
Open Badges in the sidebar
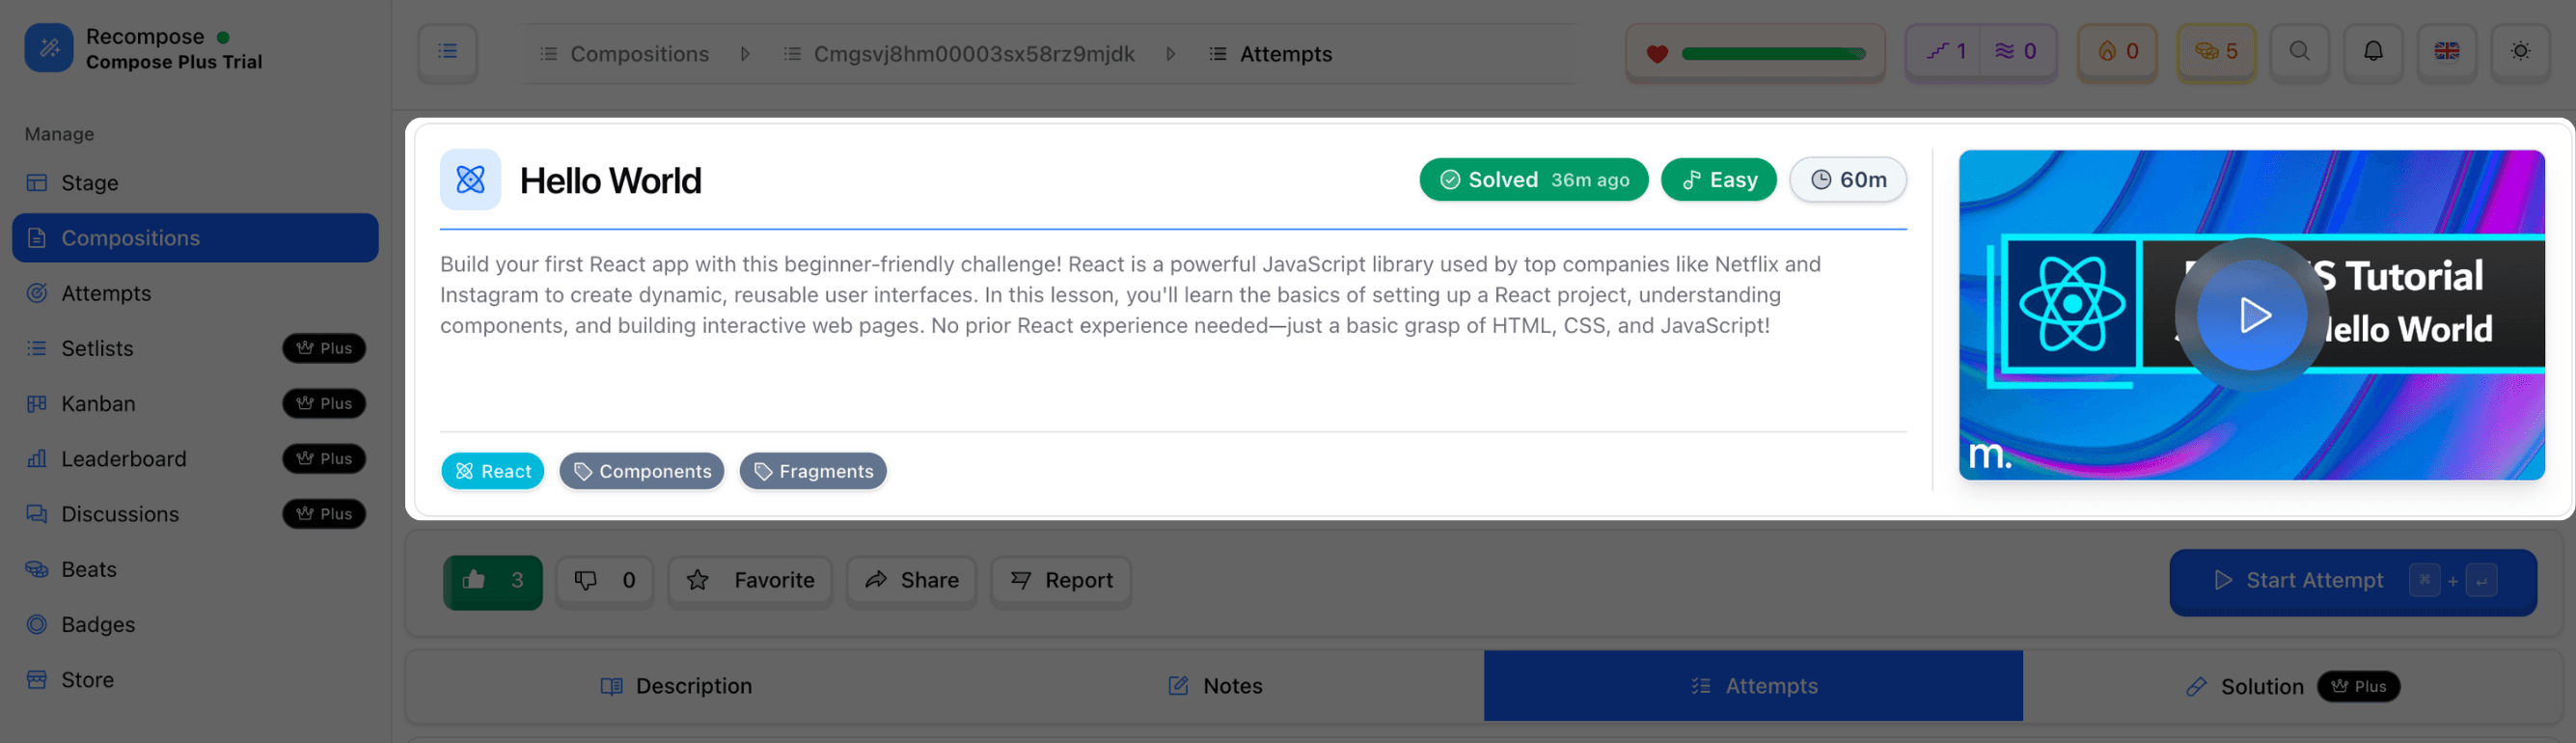98,625
